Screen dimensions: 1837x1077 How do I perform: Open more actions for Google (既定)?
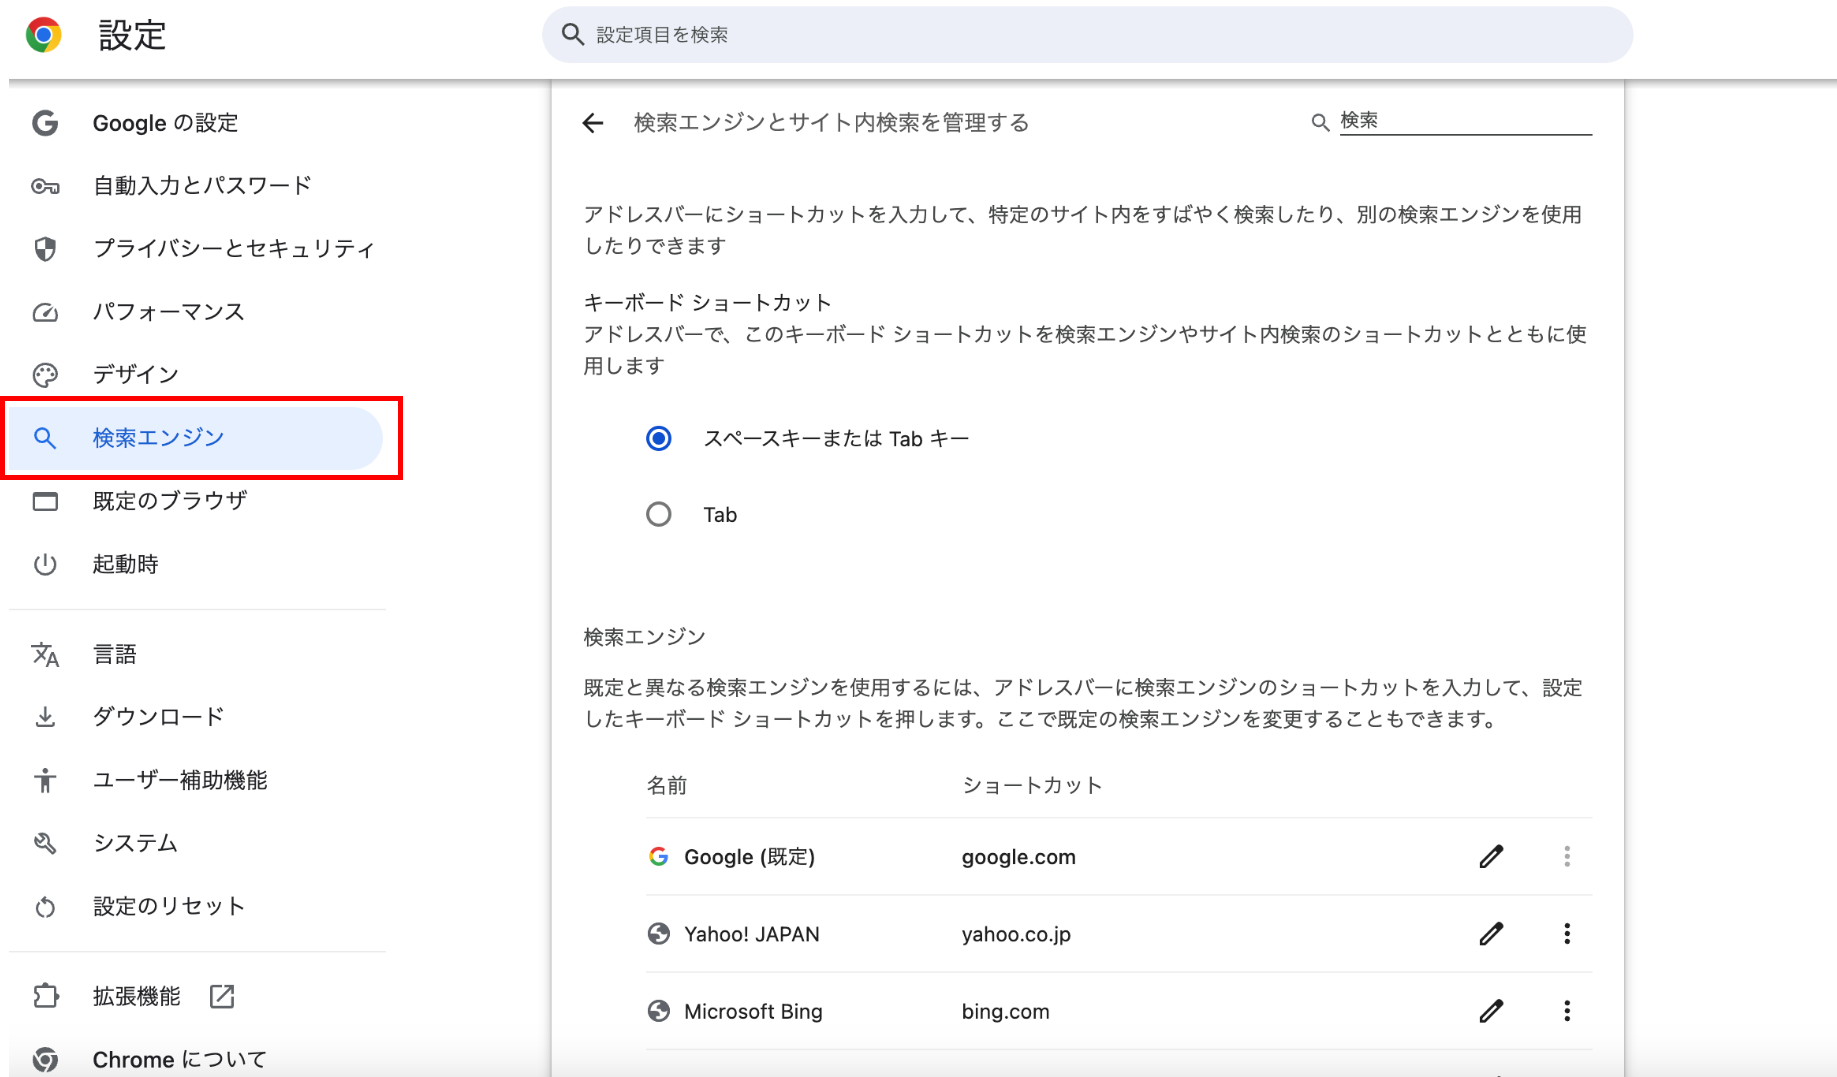pos(1567,857)
